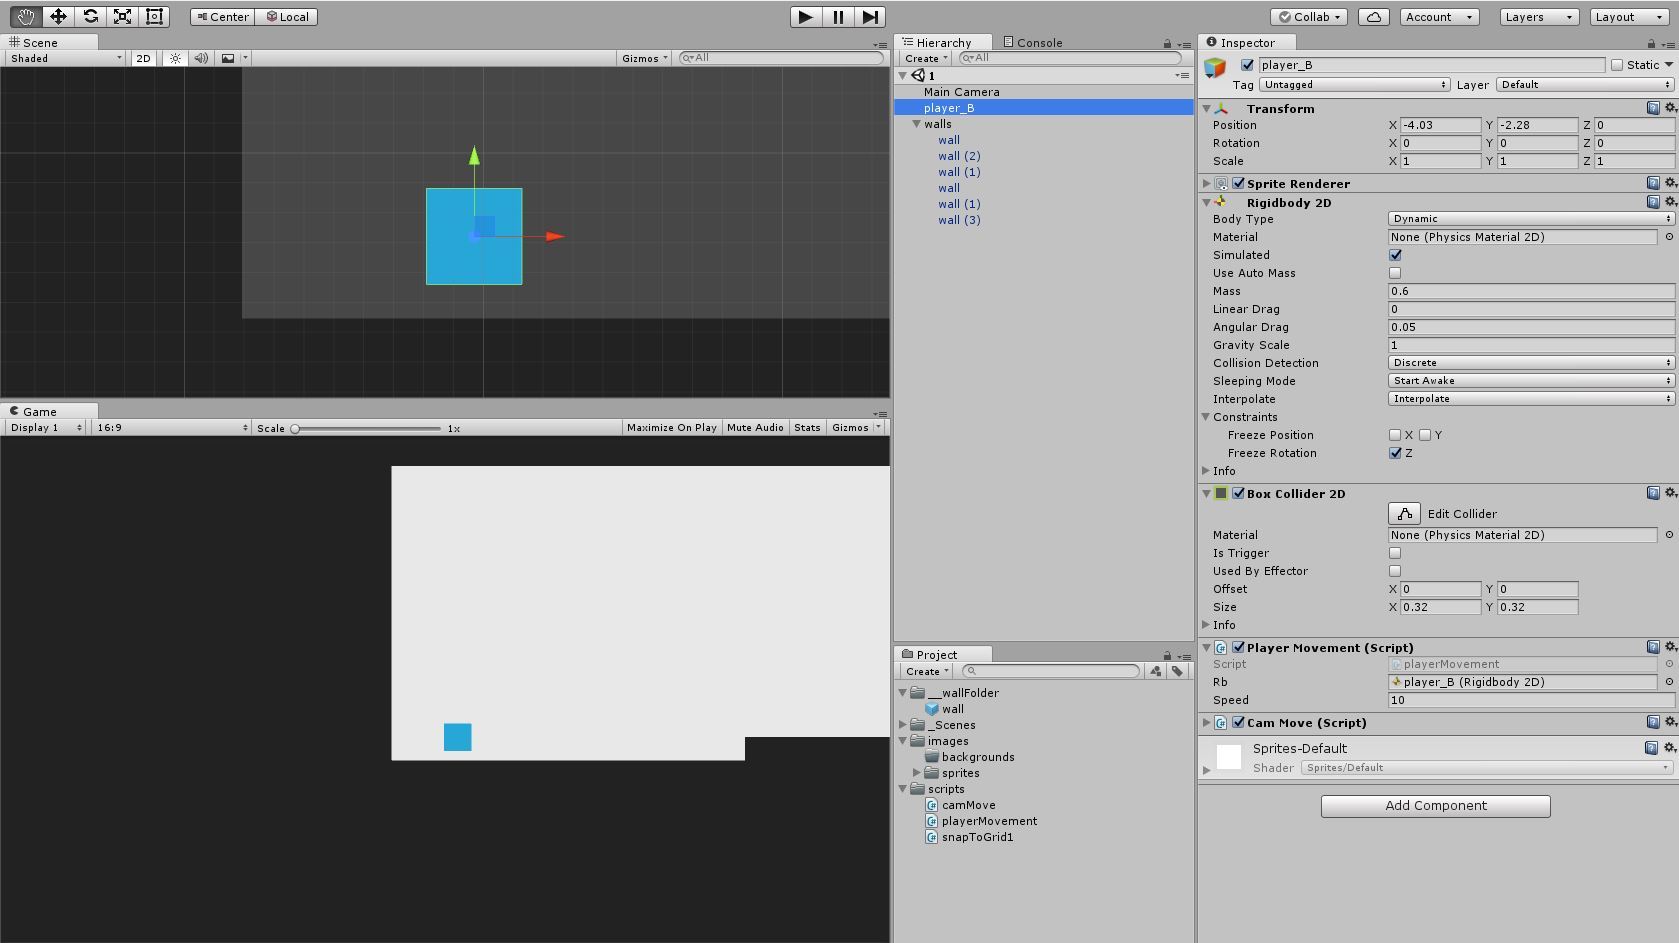Viewport: 1679px width, 943px height.
Task: Pause the game
Action: pos(838,16)
